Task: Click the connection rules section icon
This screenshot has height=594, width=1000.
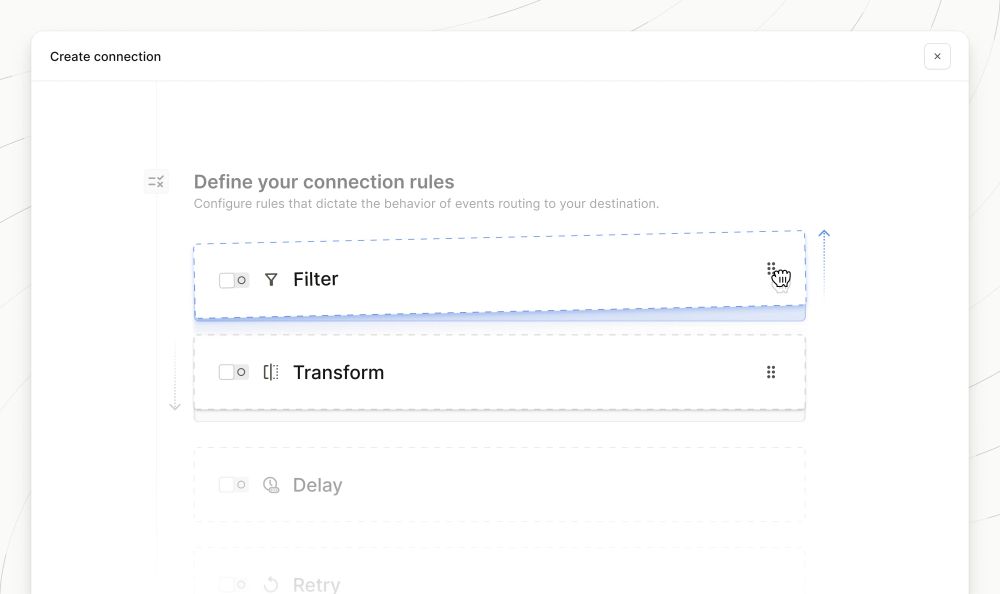Action: pyautogui.click(x=156, y=182)
